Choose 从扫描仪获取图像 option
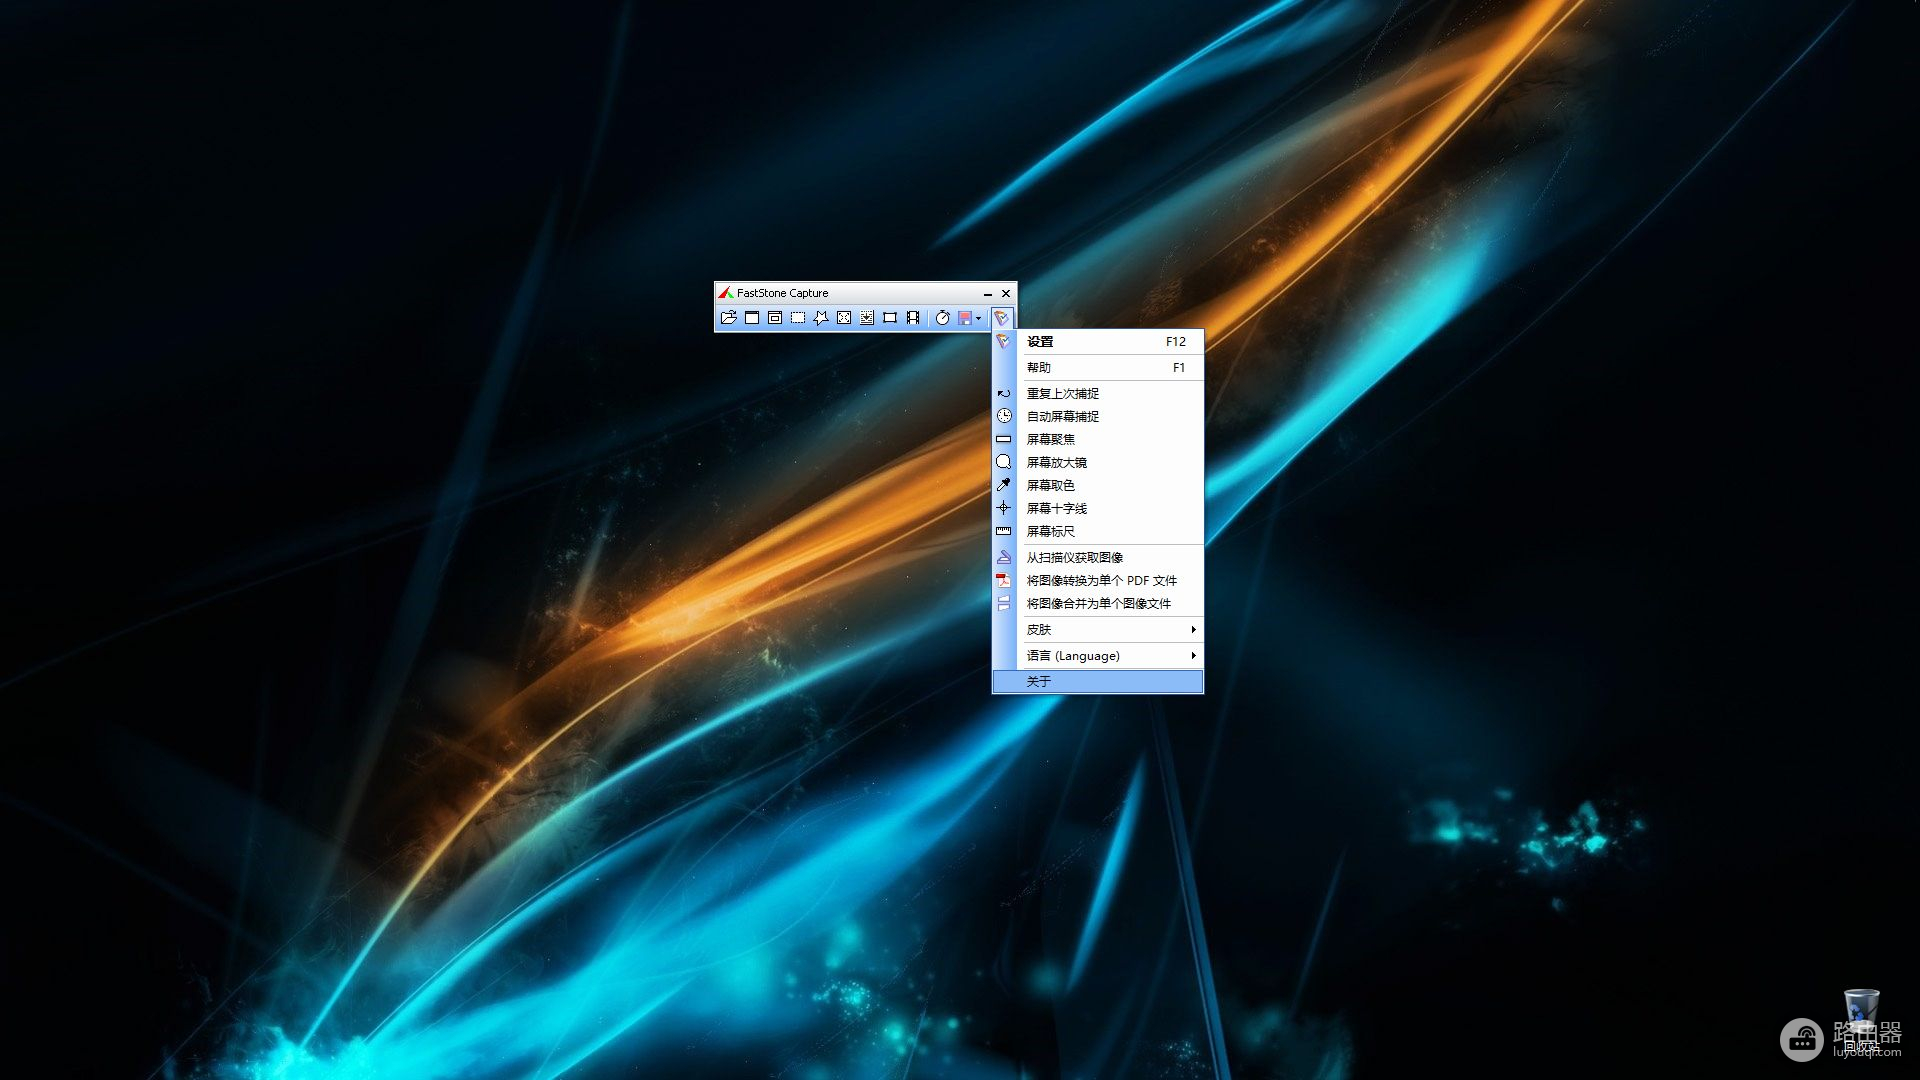 [1098, 558]
